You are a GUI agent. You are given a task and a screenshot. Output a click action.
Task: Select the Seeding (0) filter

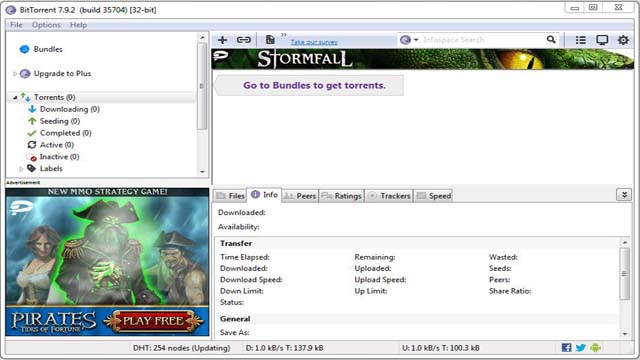coord(60,121)
